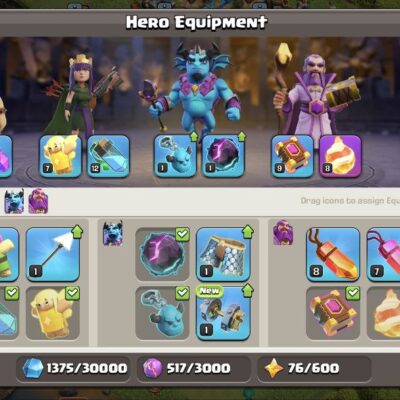Open the New Noble Iron equipment card
This screenshot has width=400, height=400.
click(223, 313)
